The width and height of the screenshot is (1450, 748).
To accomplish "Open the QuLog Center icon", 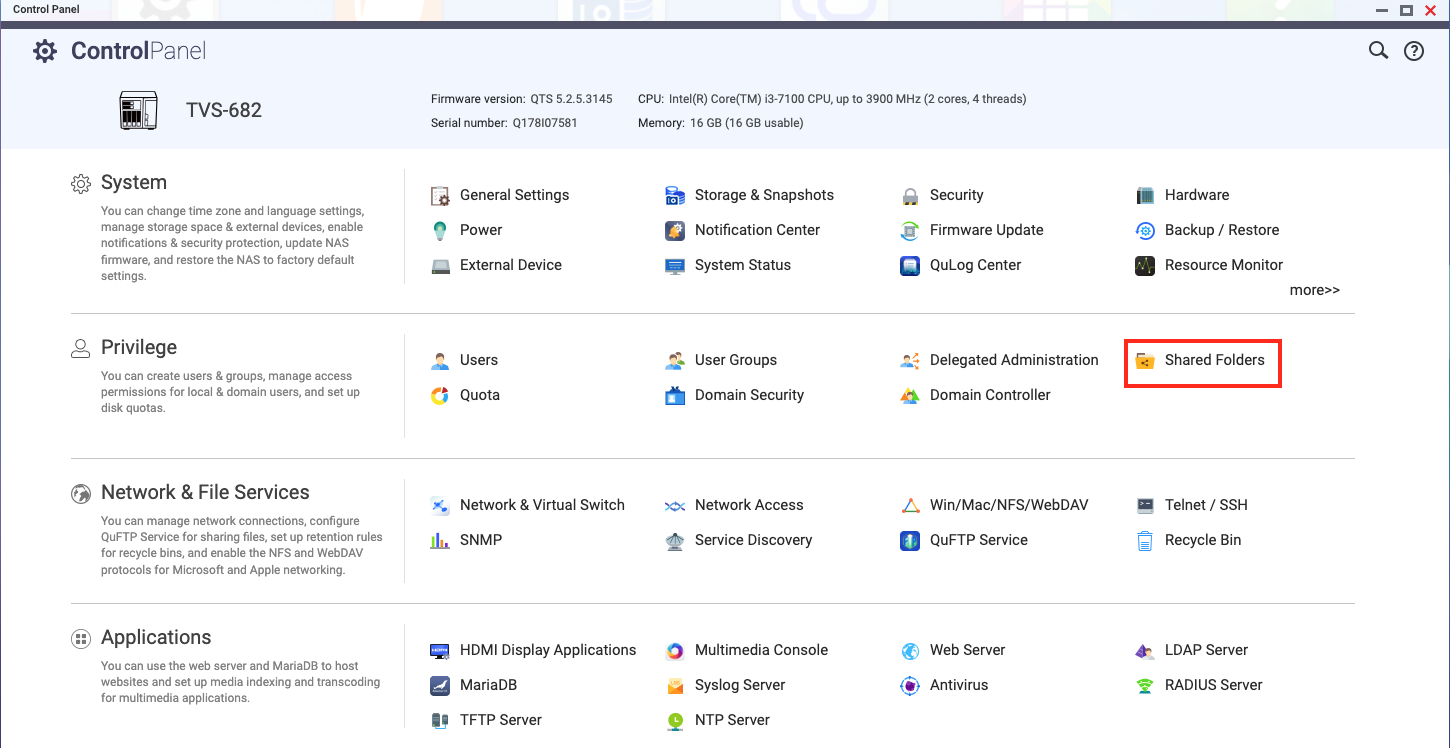I will point(910,265).
